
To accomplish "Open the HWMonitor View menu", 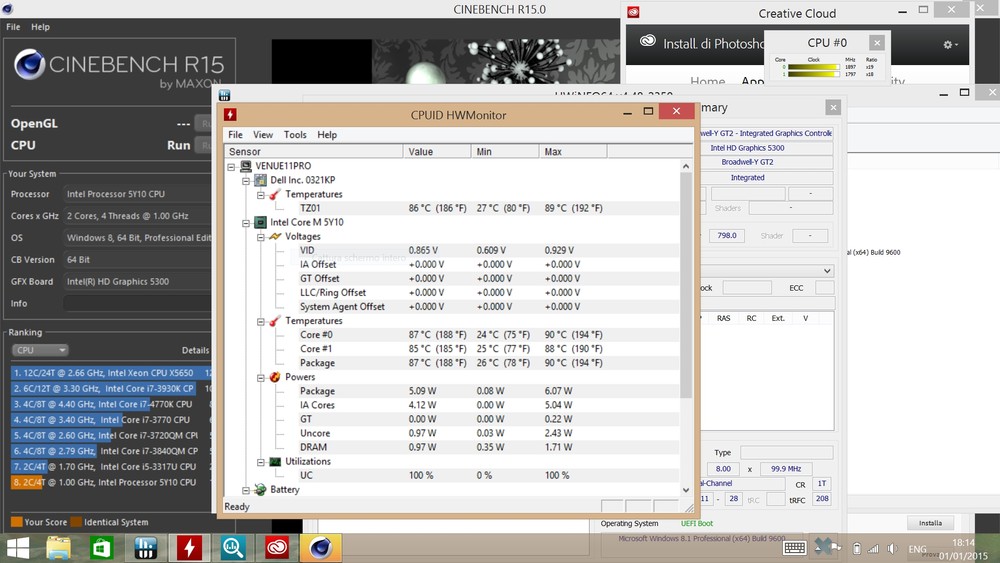I will 263,135.
